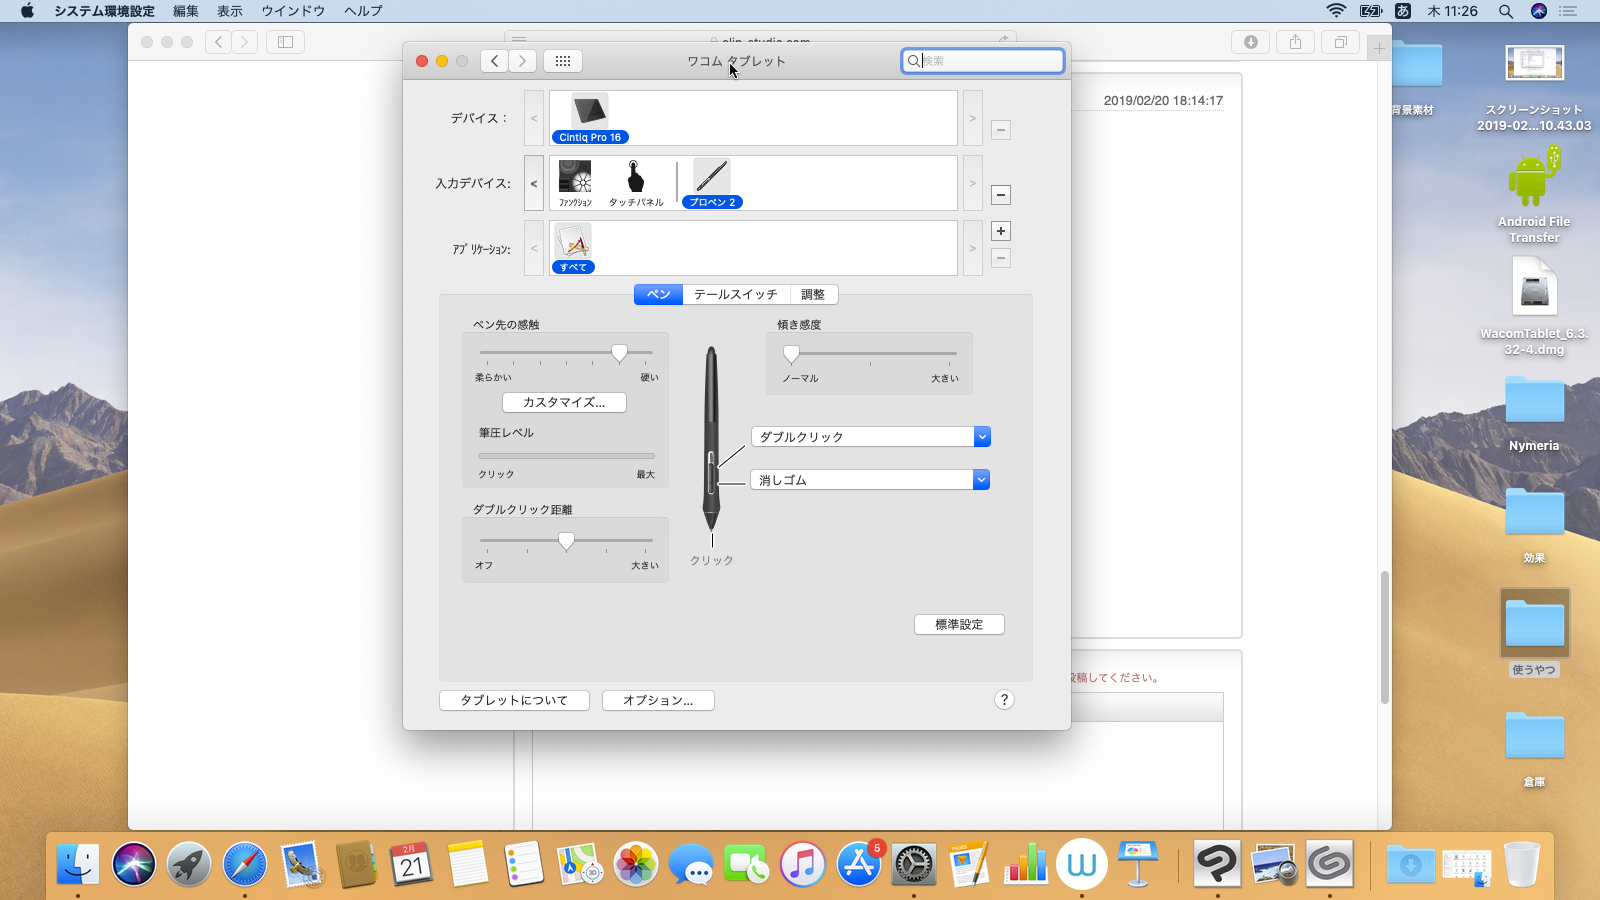Open the ダブルクリック pen button dropdown
Screen dimensions: 1600x900
point(870,437)
